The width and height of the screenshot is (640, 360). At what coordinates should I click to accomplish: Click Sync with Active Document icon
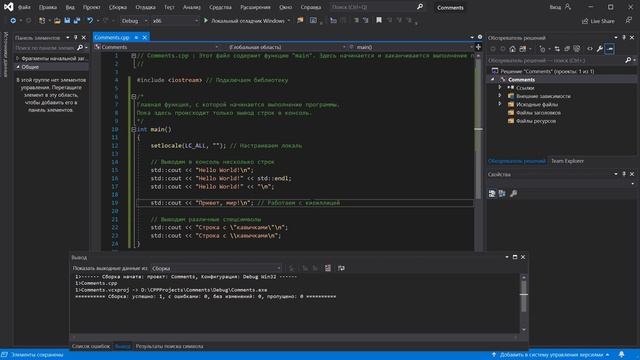(x=557, y=49)
